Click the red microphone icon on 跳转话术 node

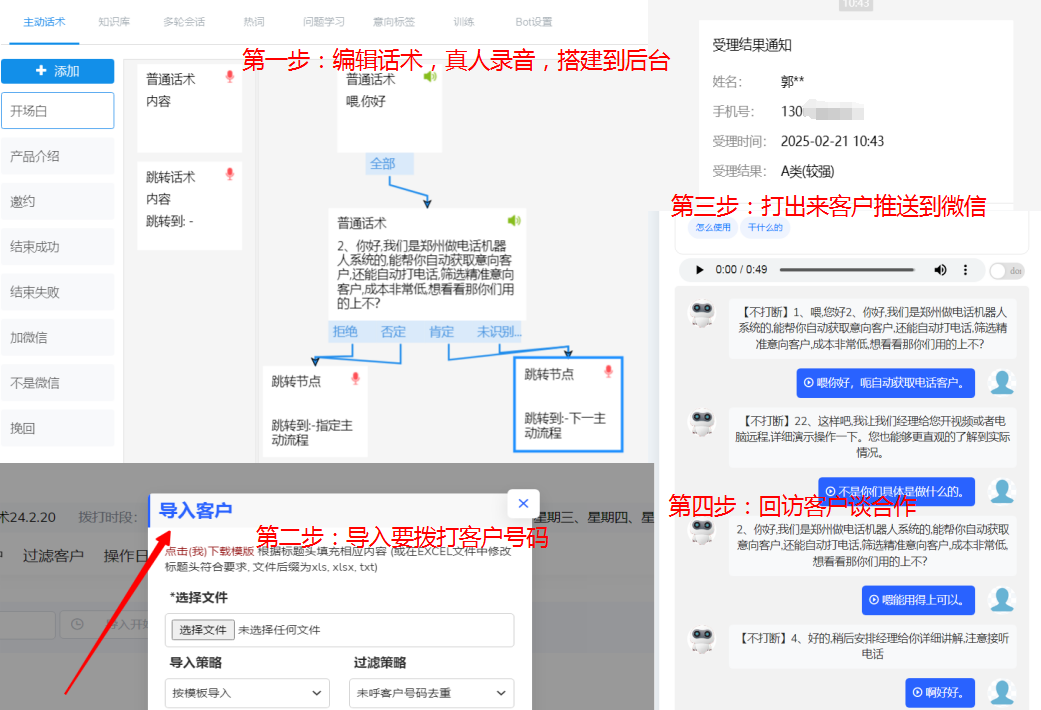(x=231, y=175)
